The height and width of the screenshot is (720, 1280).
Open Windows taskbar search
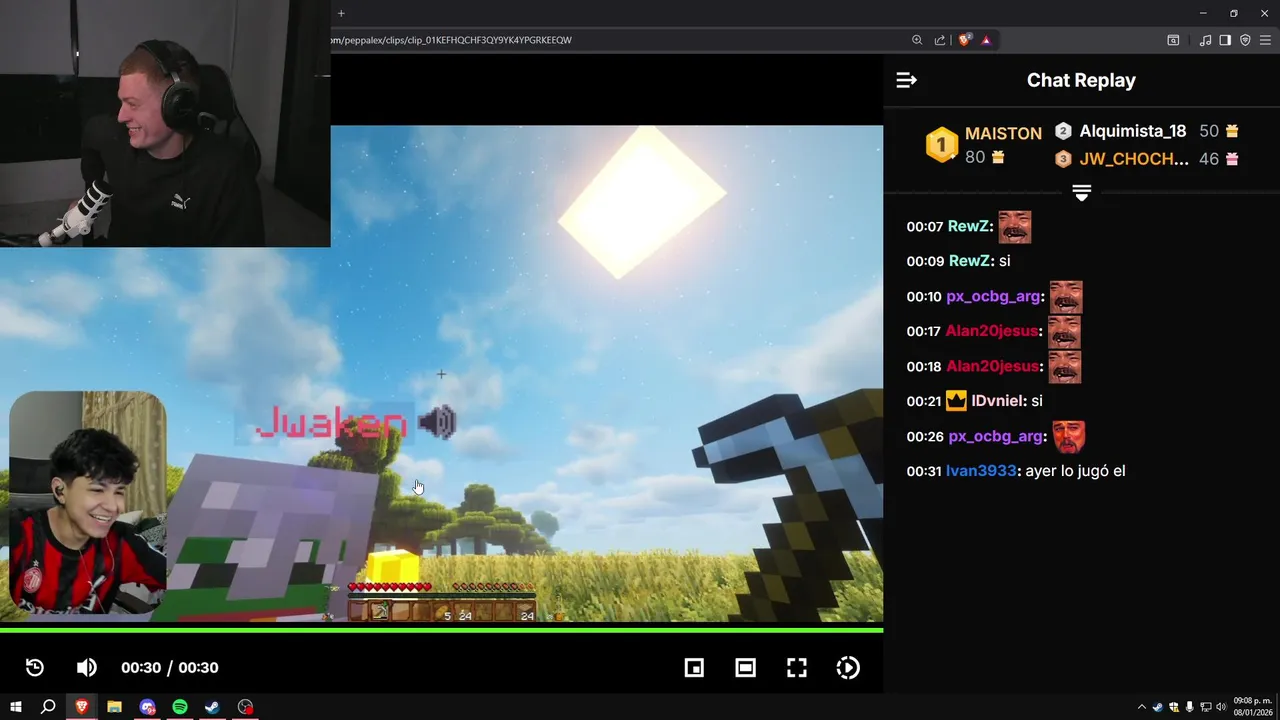pyautogui.click(x=48, y=707)
